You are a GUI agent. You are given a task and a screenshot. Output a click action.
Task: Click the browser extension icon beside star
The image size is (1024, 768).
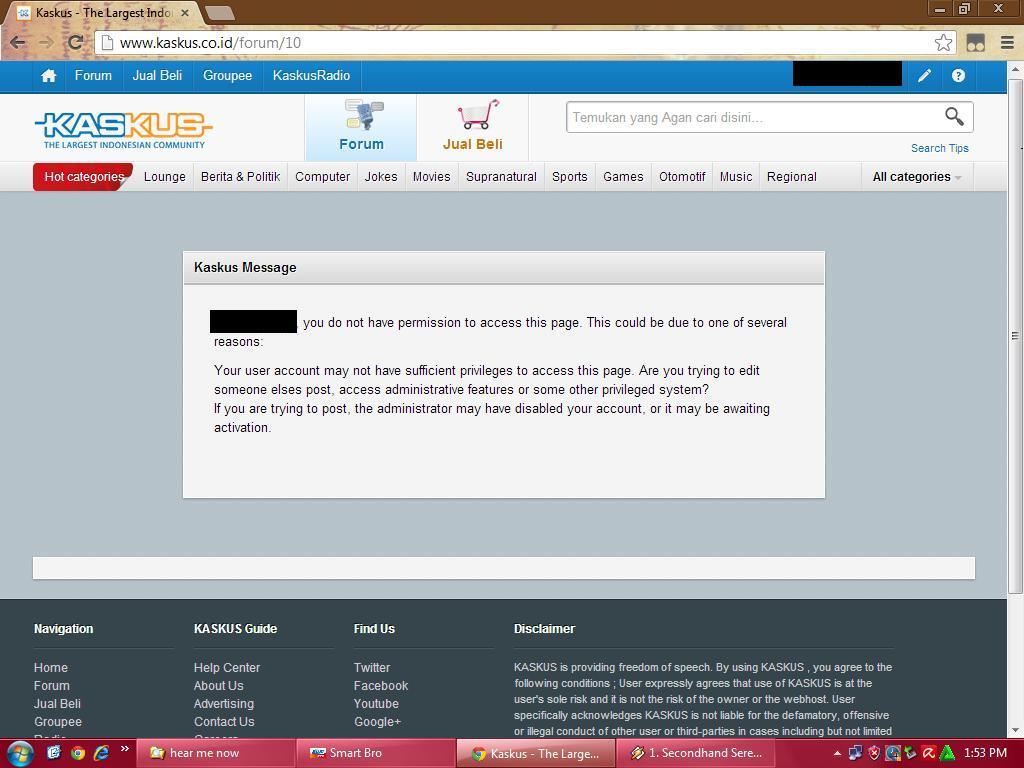pyautogui.click(x=976, y=43)
